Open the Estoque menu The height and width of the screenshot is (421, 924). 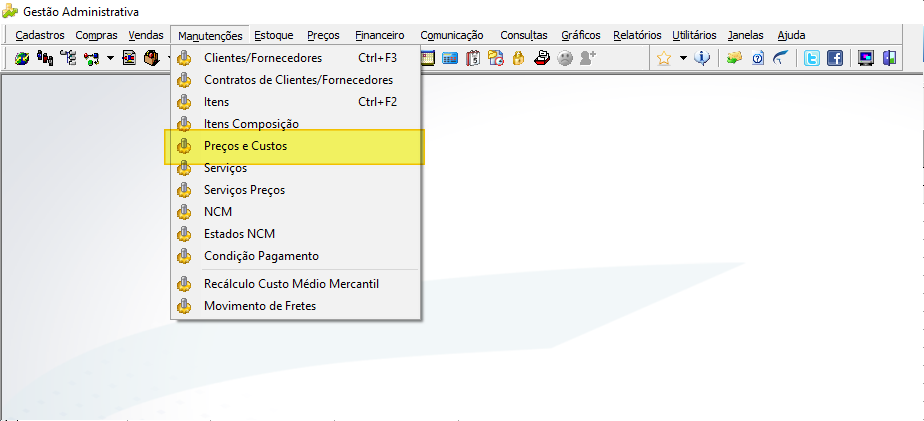[274, 35]
